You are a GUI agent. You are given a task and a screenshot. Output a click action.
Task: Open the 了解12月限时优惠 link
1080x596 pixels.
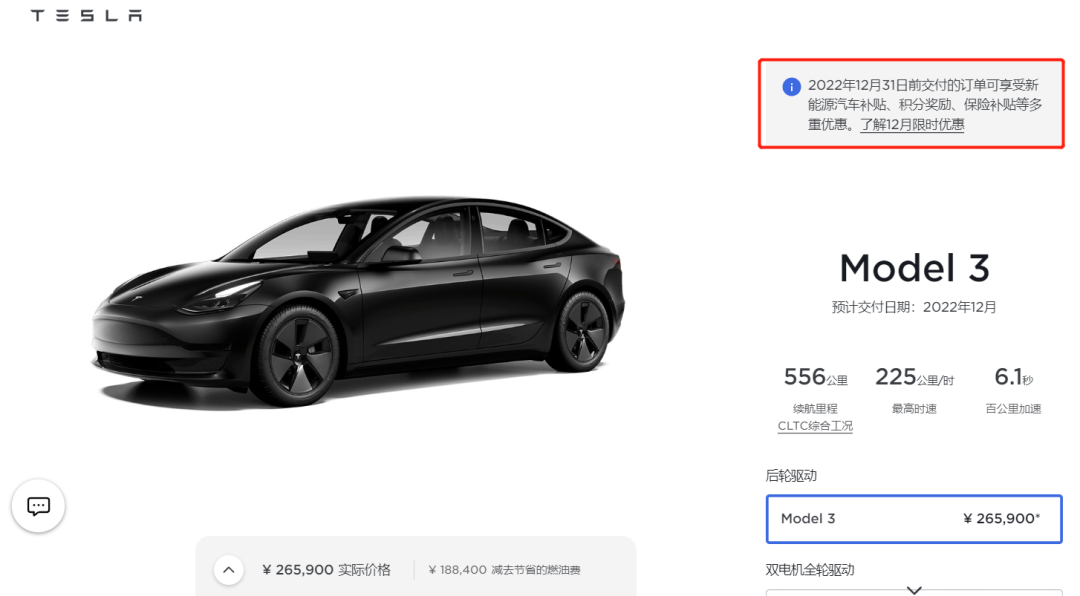[912, 125]
